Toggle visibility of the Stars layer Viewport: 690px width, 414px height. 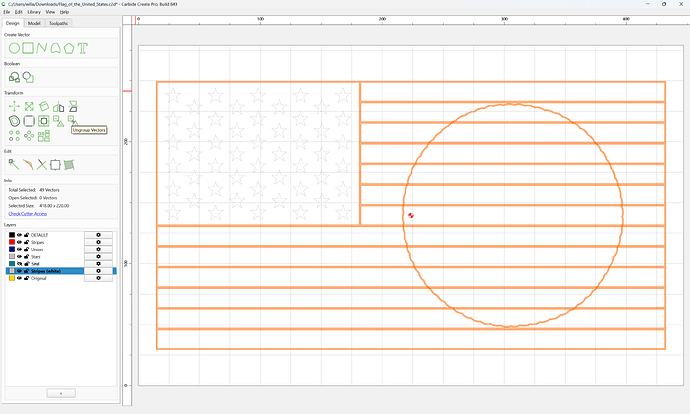coord(19,256)
